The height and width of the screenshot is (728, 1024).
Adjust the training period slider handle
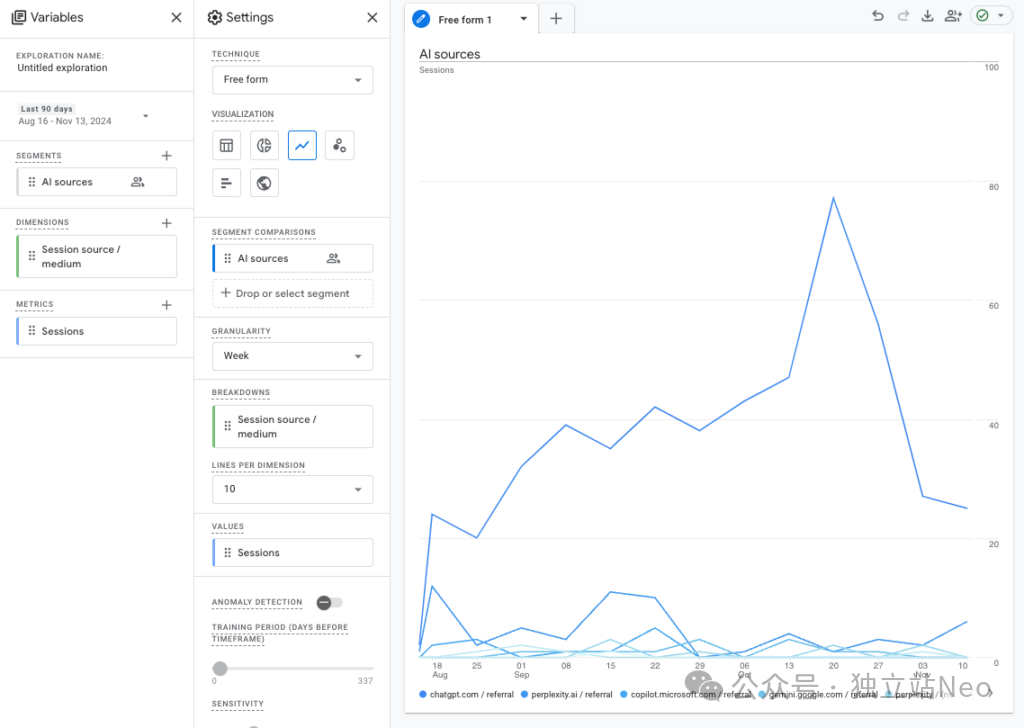click(x=220, y=668)
